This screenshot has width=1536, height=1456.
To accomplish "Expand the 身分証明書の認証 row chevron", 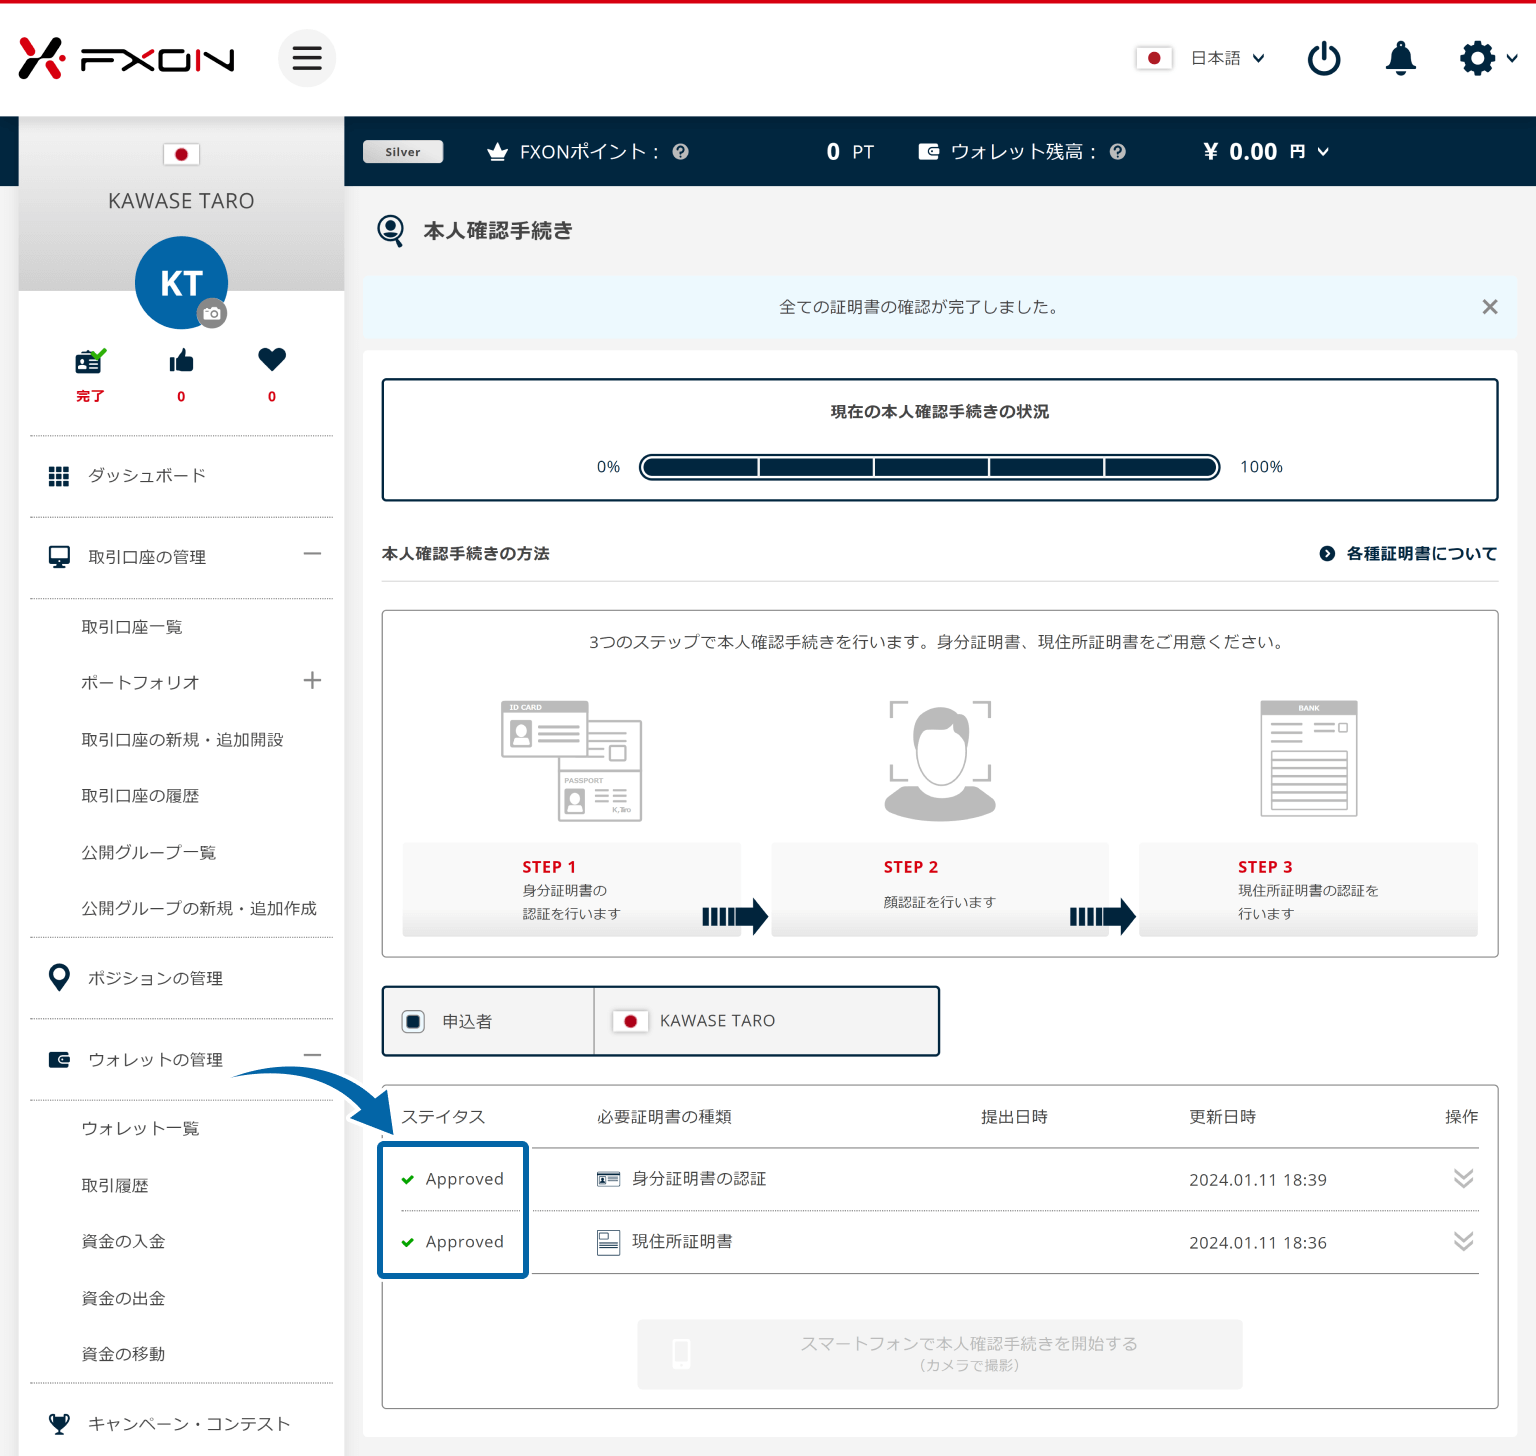I will pyautogui.click(x=1463, y=1179).
